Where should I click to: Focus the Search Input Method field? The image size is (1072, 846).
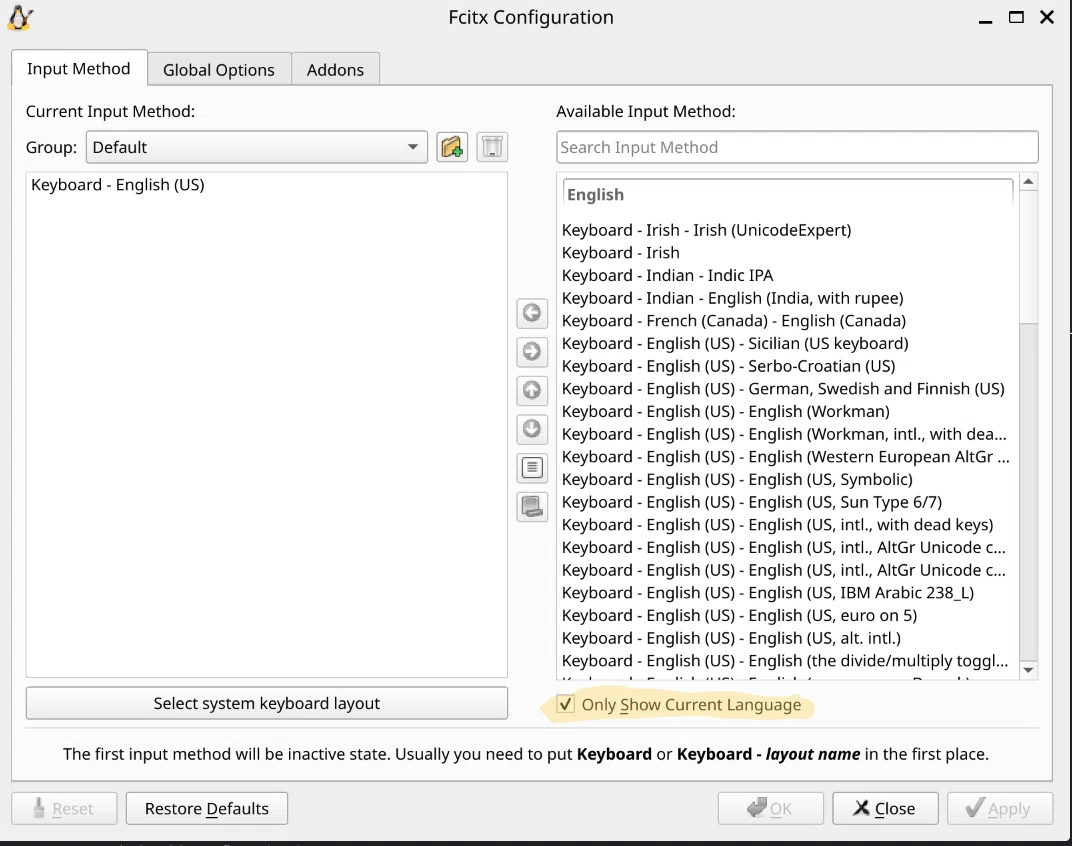[x=797, y=147]
